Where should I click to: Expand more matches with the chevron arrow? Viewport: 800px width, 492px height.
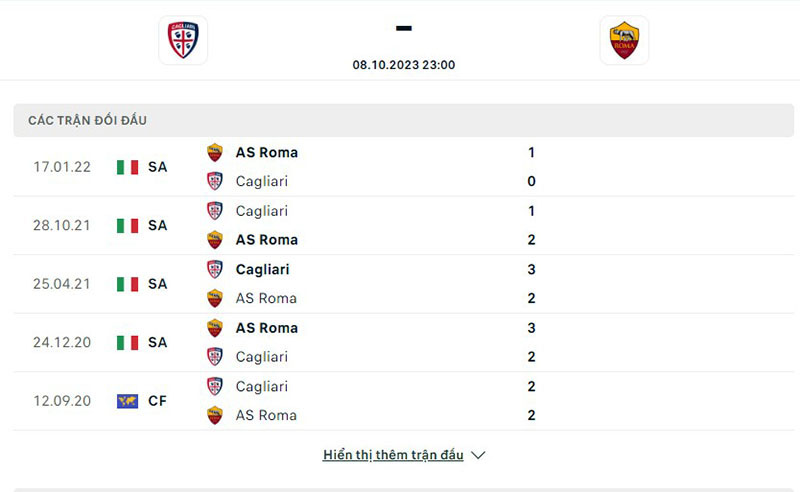coord(478,455)
